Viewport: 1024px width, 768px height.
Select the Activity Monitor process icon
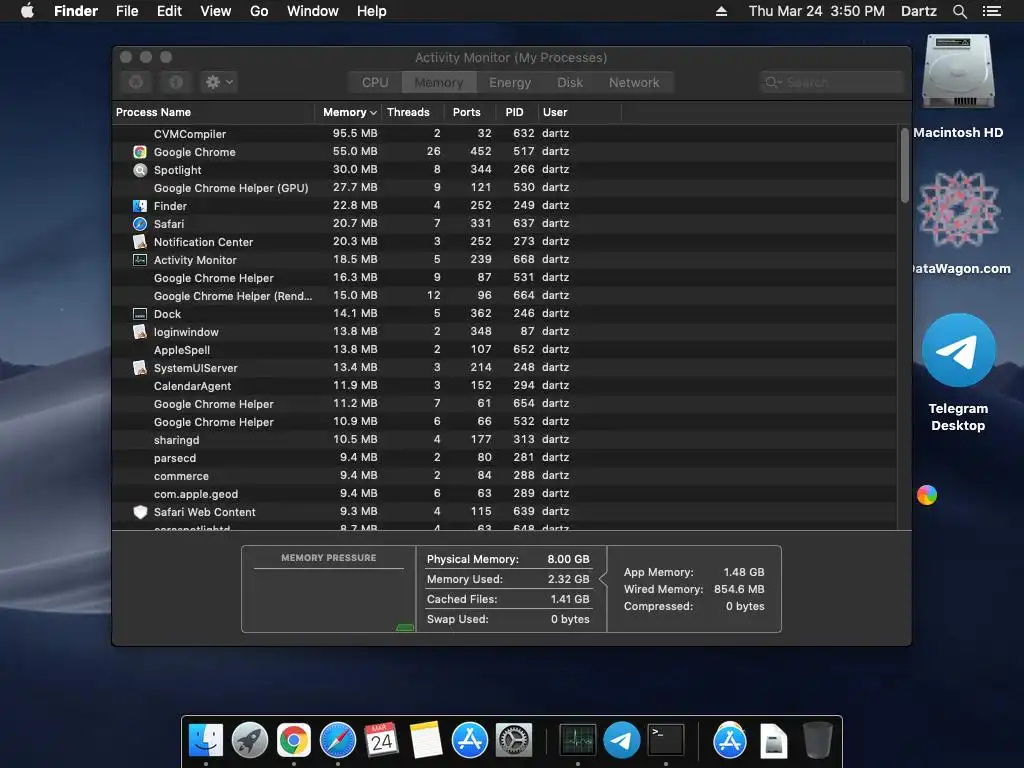[140, 260]
